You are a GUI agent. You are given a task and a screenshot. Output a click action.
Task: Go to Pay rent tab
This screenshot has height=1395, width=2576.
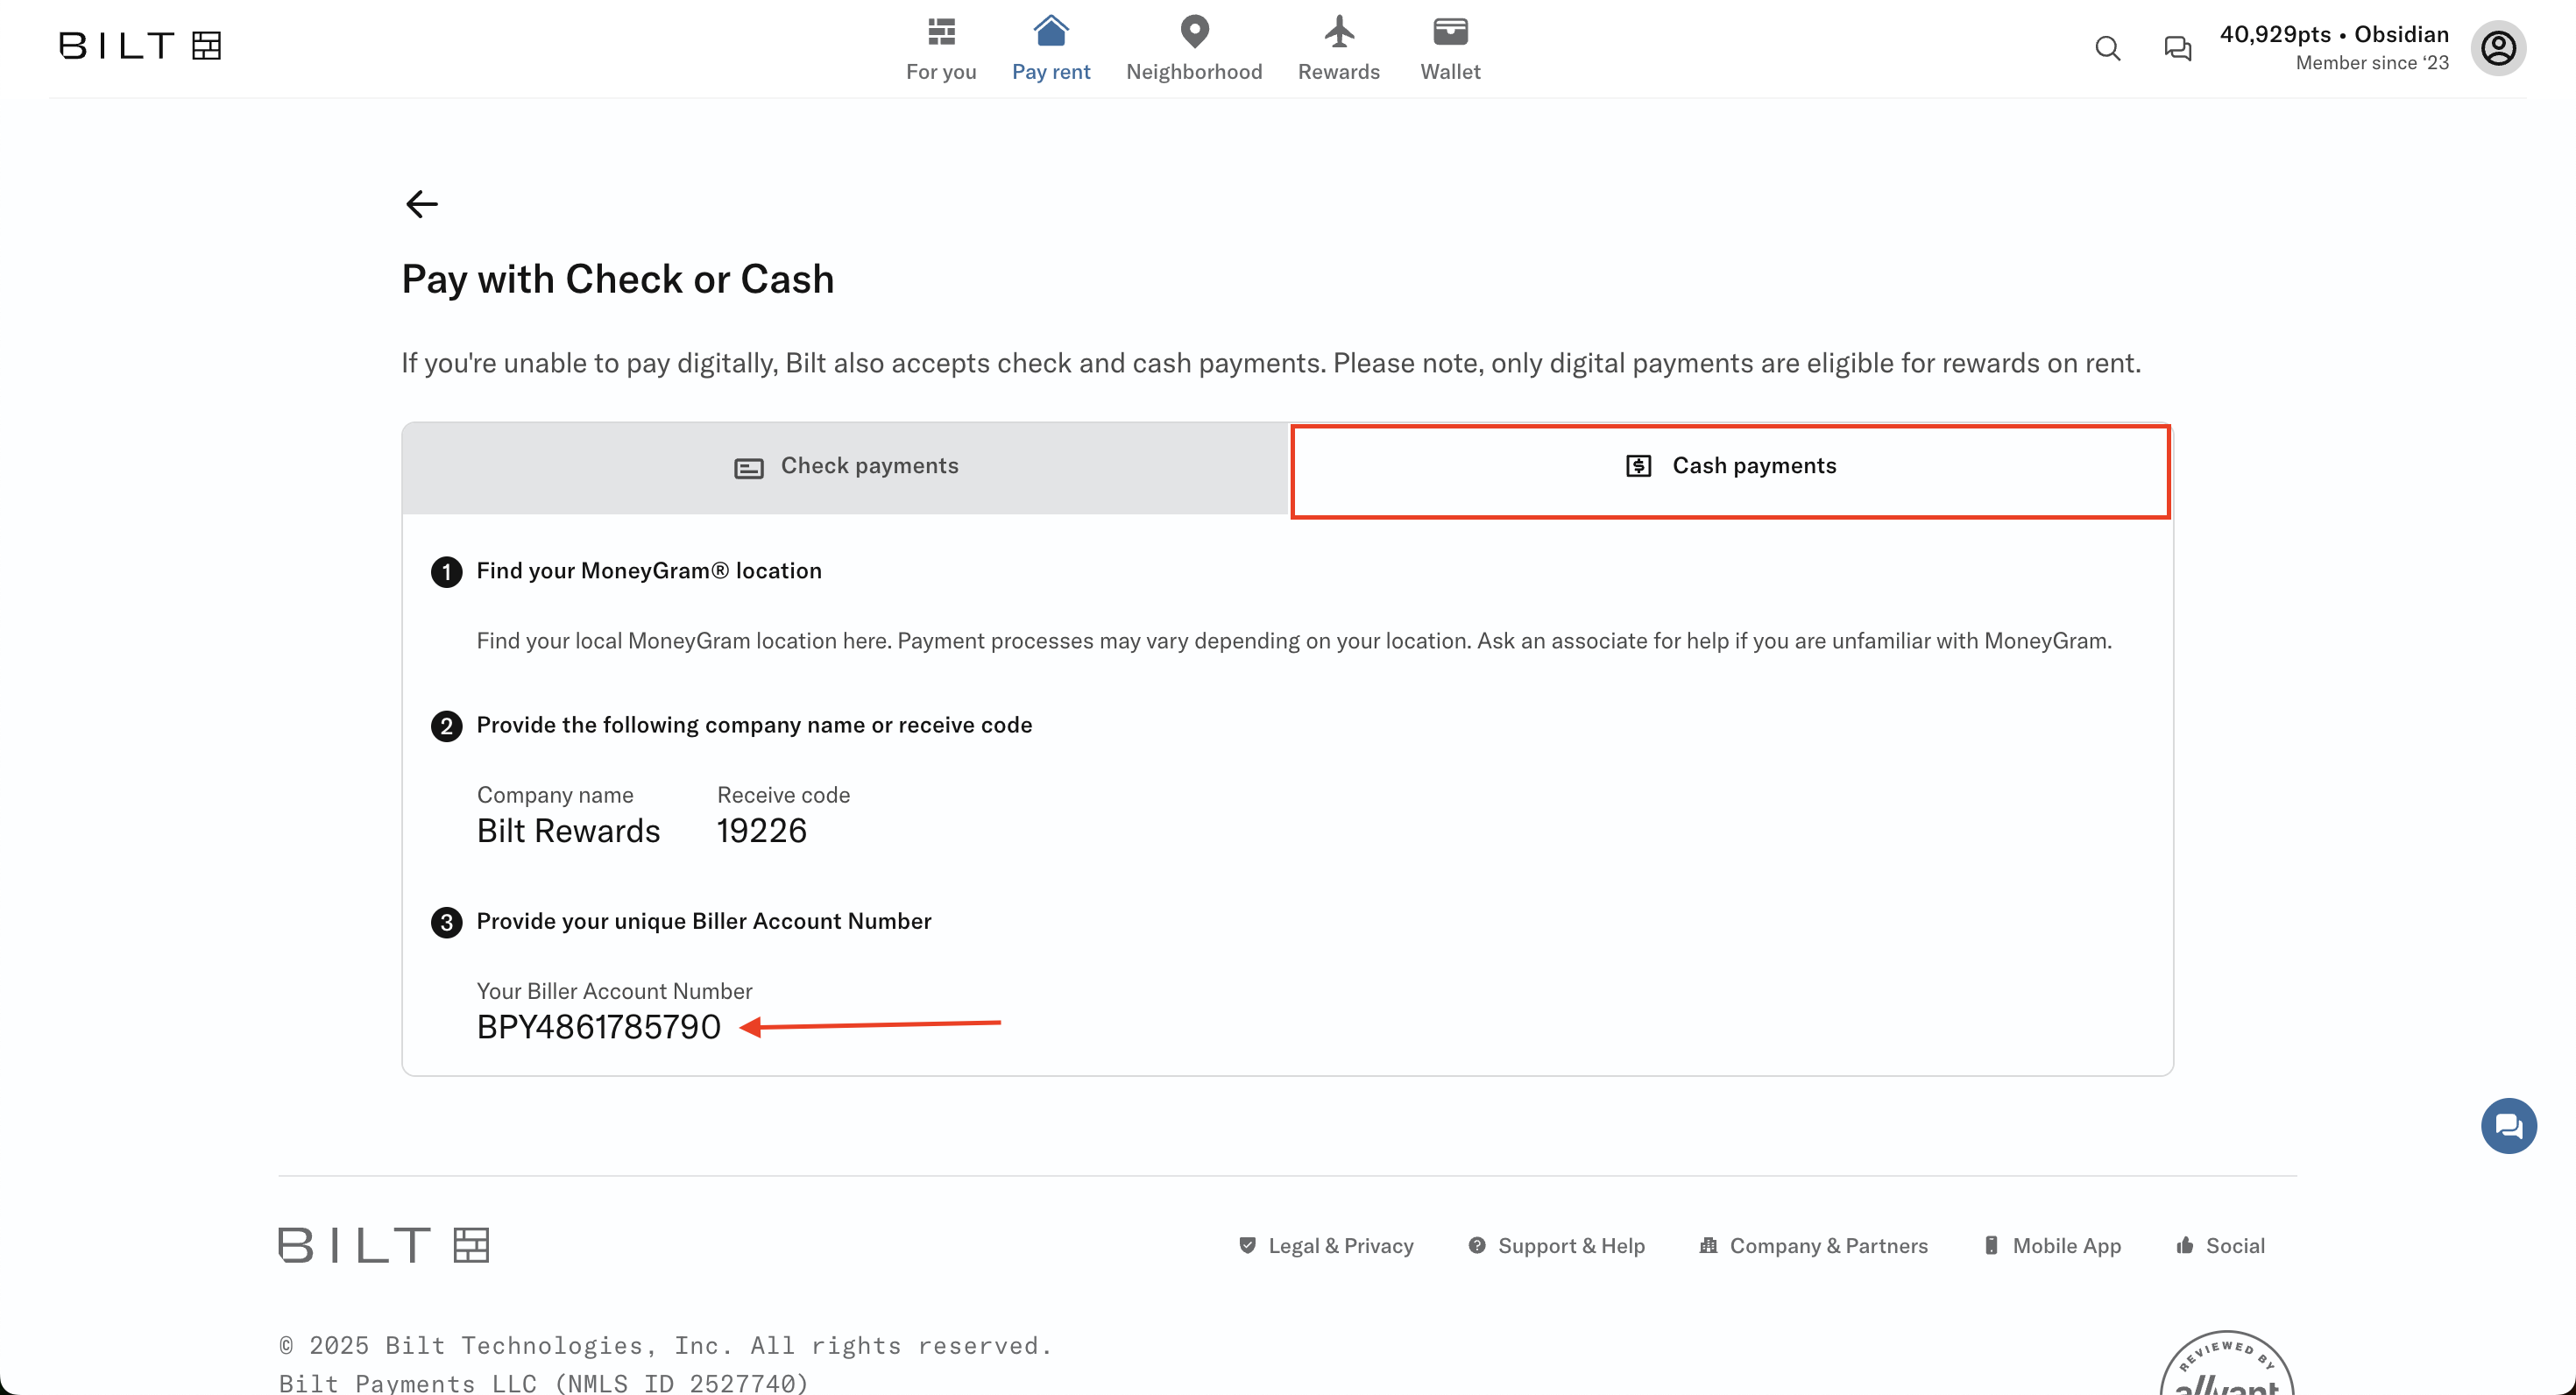[x=1051, y=49]
